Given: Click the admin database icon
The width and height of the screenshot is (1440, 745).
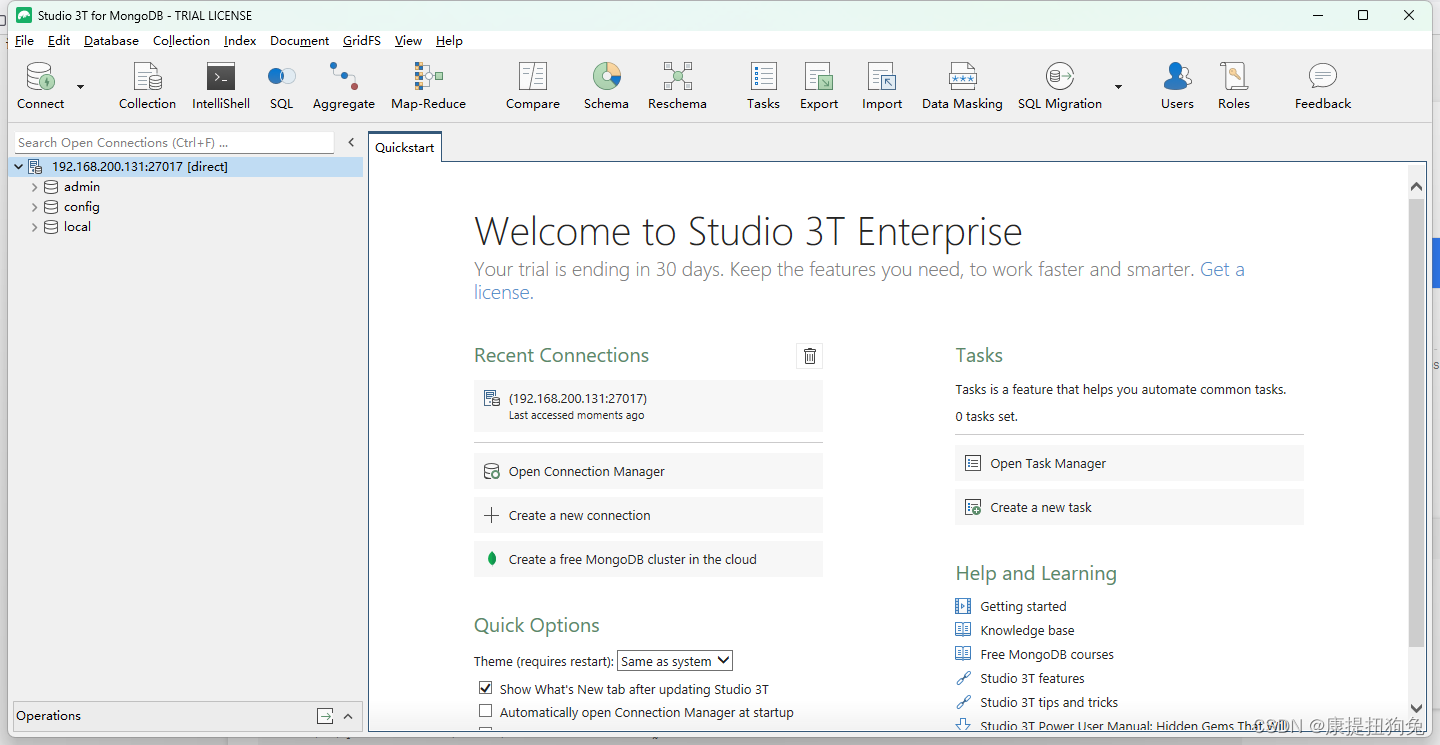Looking at the screenshot, I should [x=51, y=187].
